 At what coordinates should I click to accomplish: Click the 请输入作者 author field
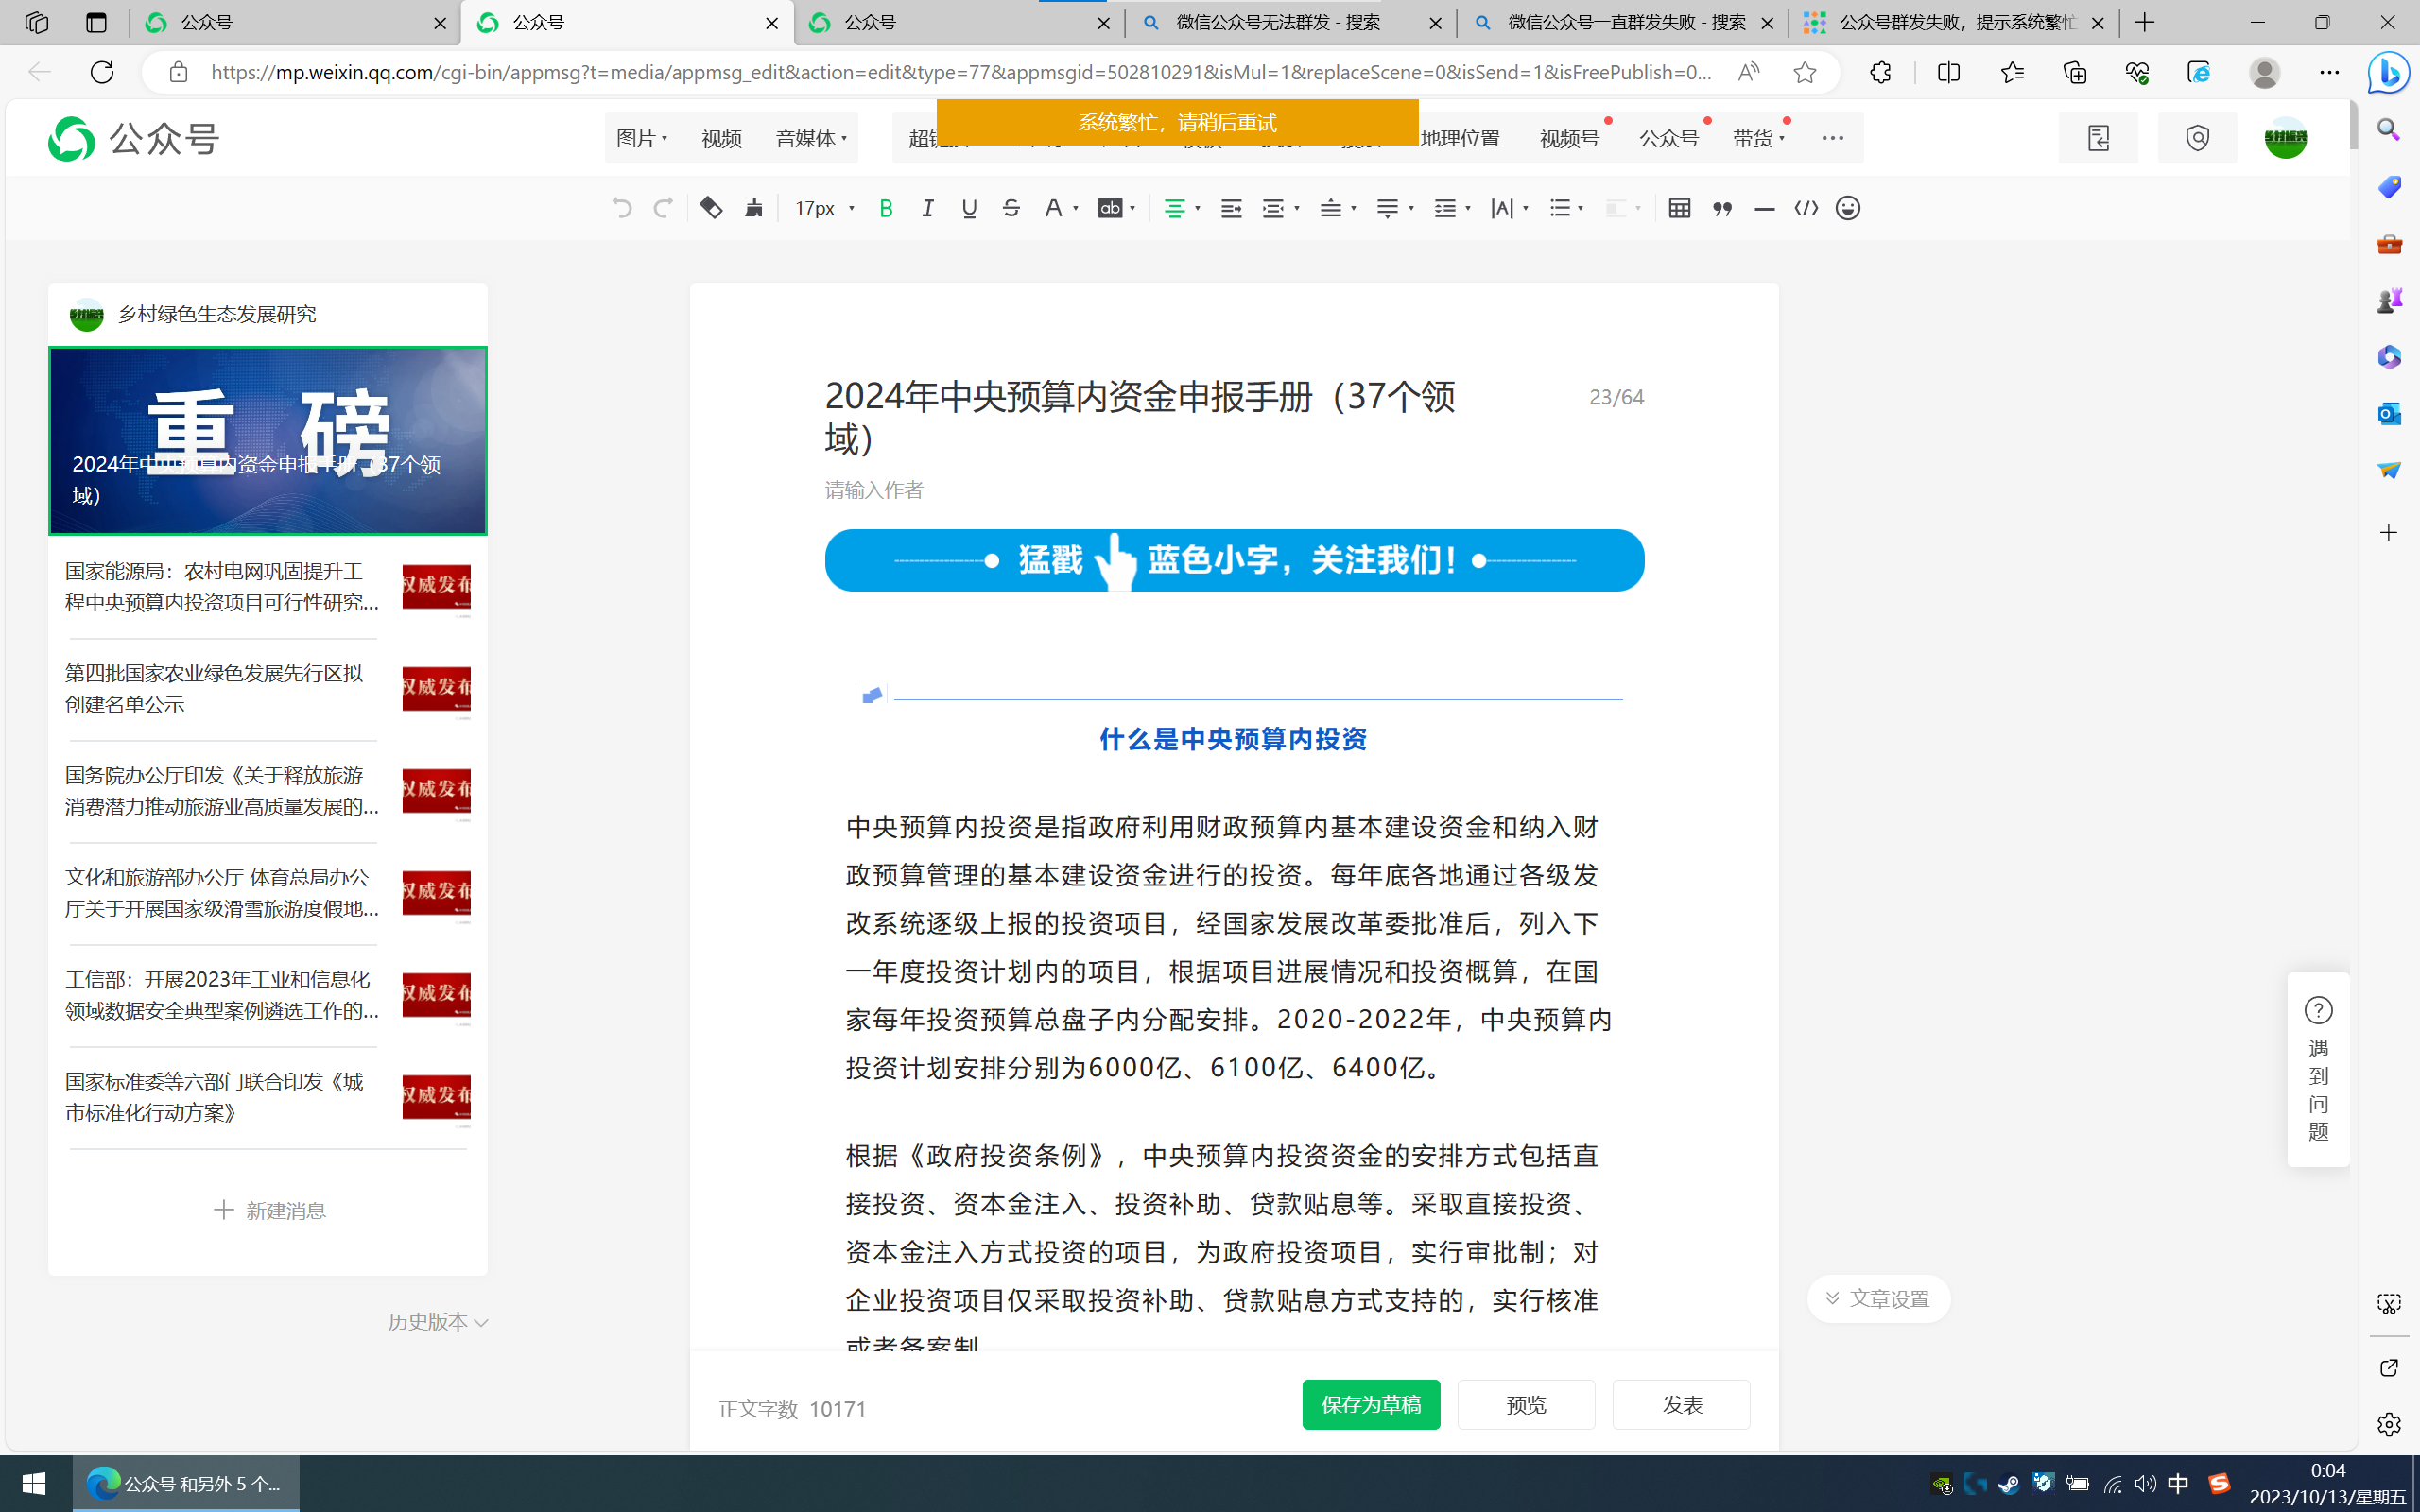(x=875, y=490)
